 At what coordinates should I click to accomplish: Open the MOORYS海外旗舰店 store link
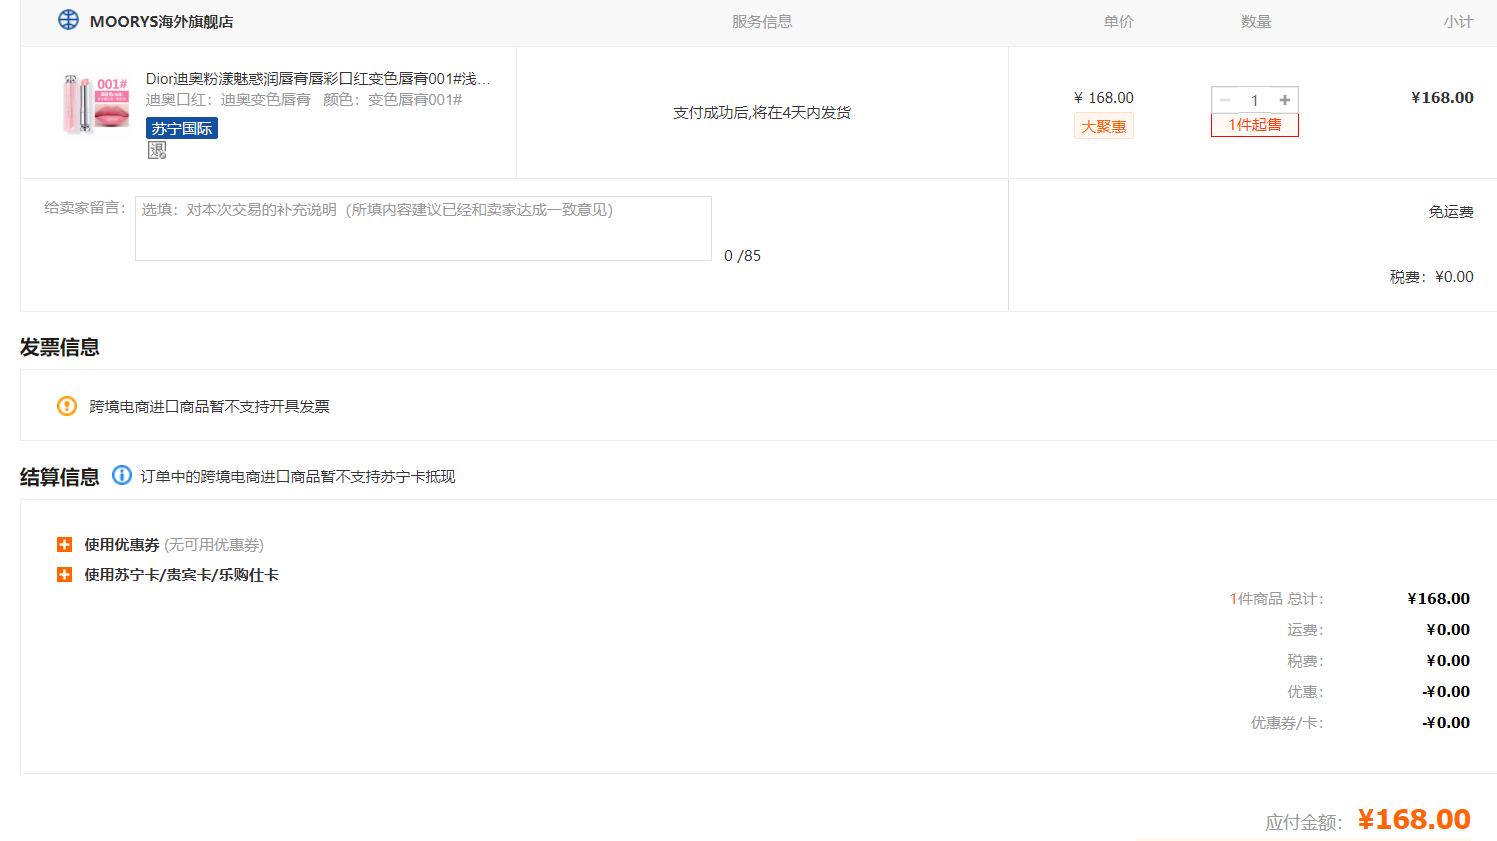tap(161, 21)
